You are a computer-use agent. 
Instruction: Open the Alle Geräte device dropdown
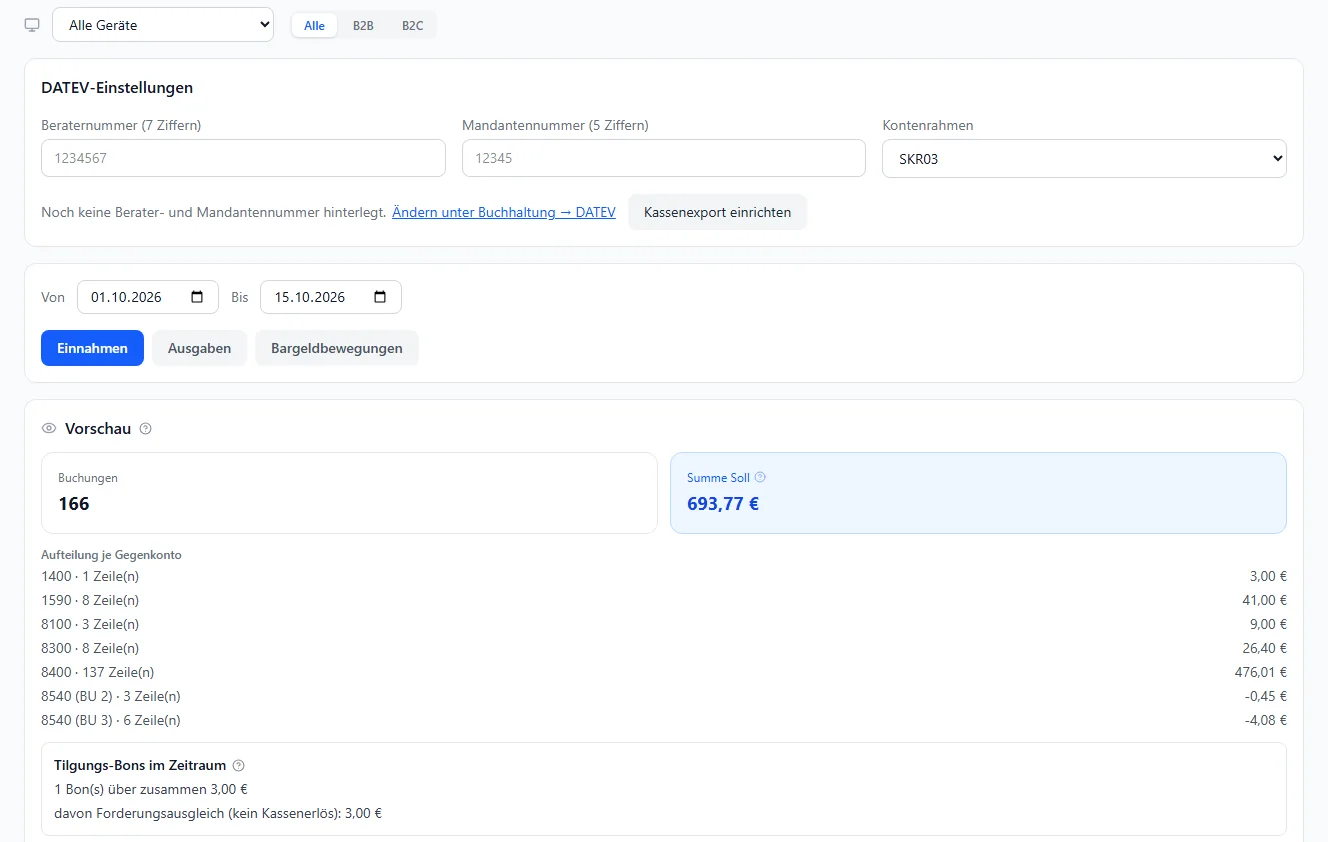pyautogui.click(x=163, y=25)
